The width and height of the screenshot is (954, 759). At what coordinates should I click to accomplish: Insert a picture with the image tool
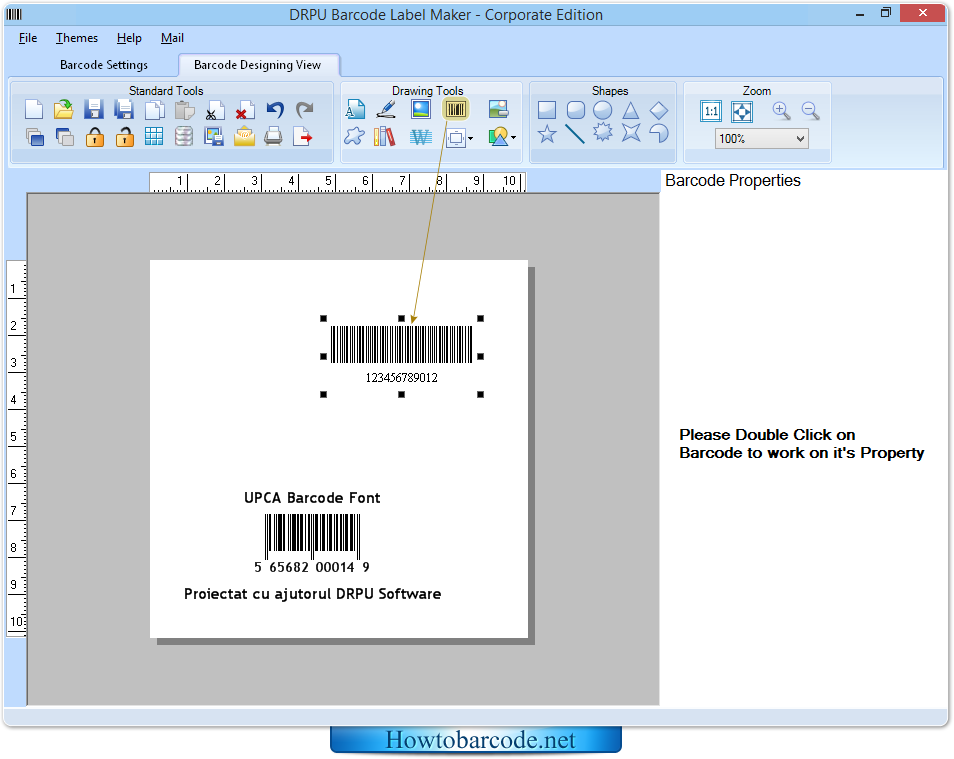(421, 110)
